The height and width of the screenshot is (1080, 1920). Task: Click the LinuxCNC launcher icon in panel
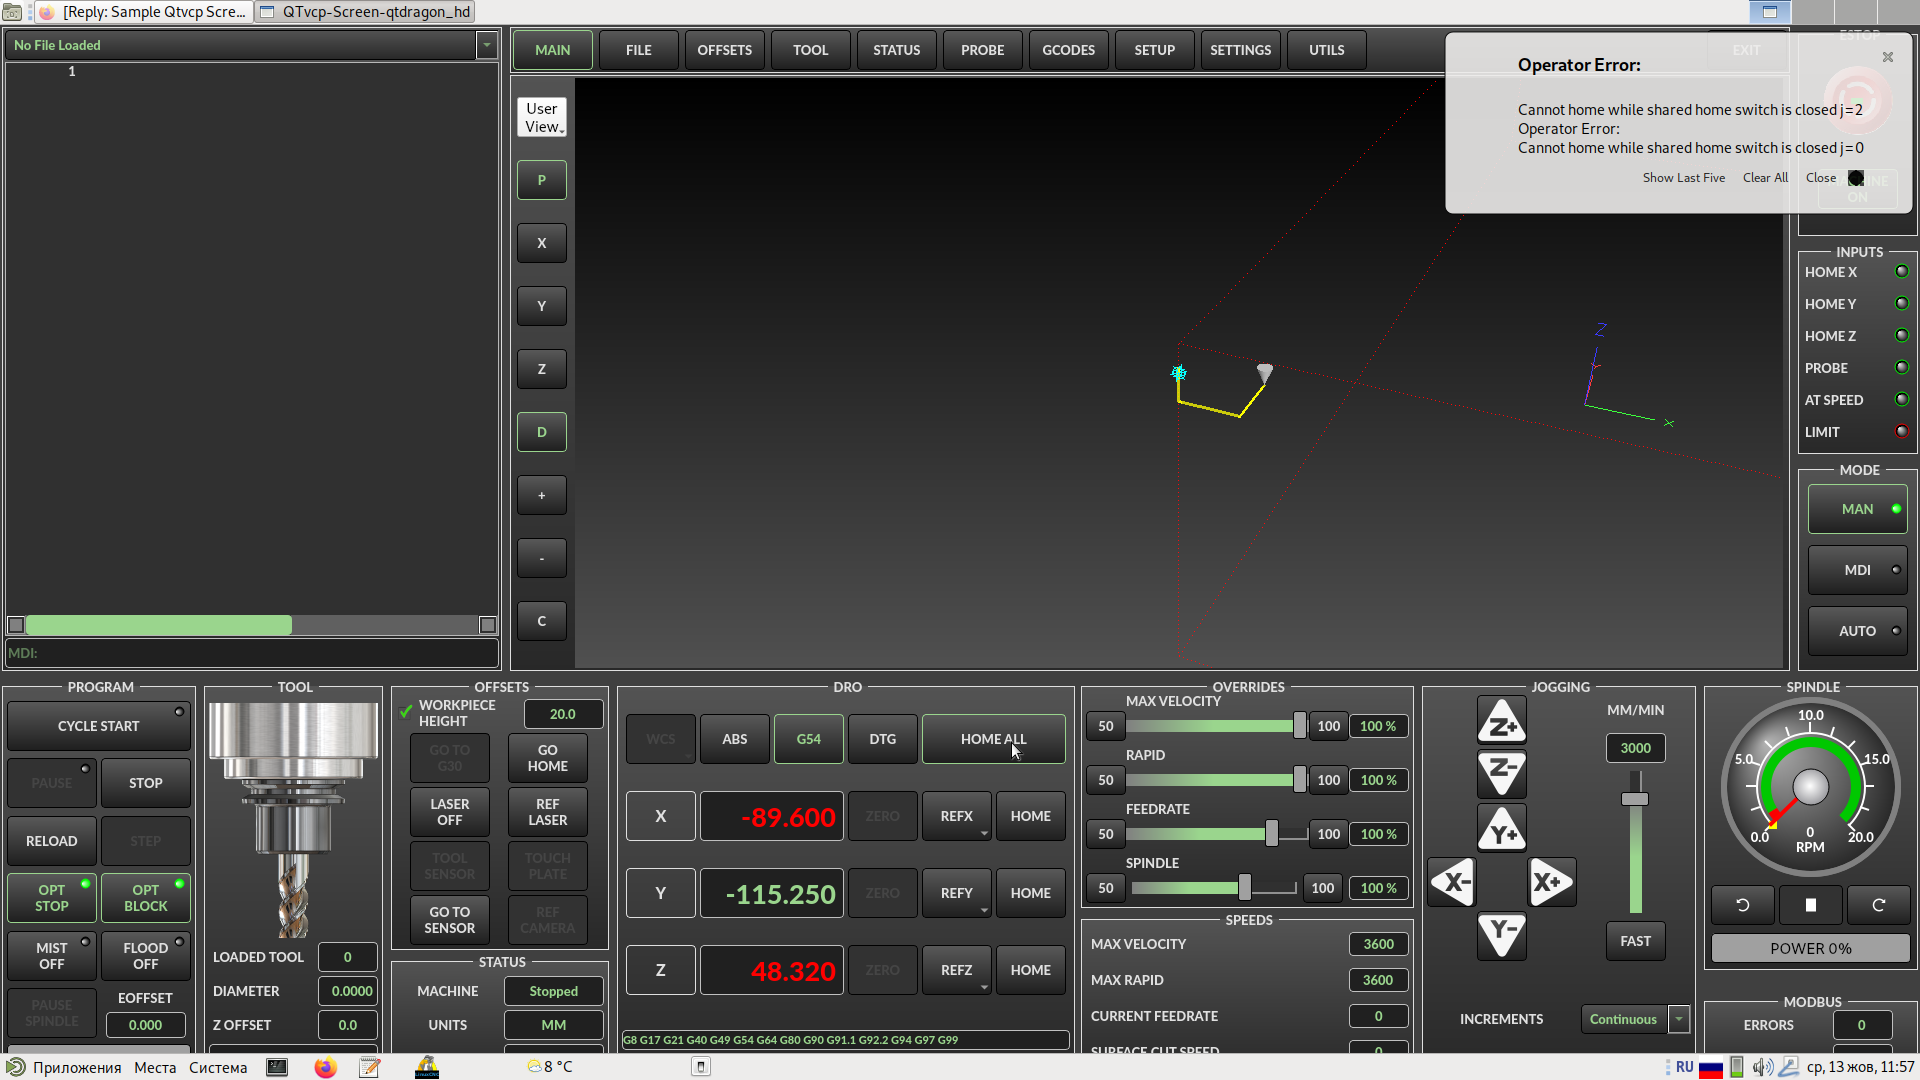(x=427, y=1067)
